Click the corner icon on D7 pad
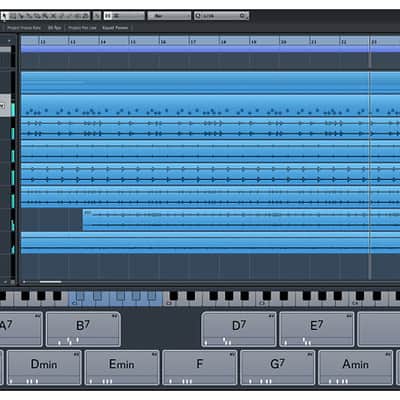This screenshot has width=400, height=400. tap(271, 316)
